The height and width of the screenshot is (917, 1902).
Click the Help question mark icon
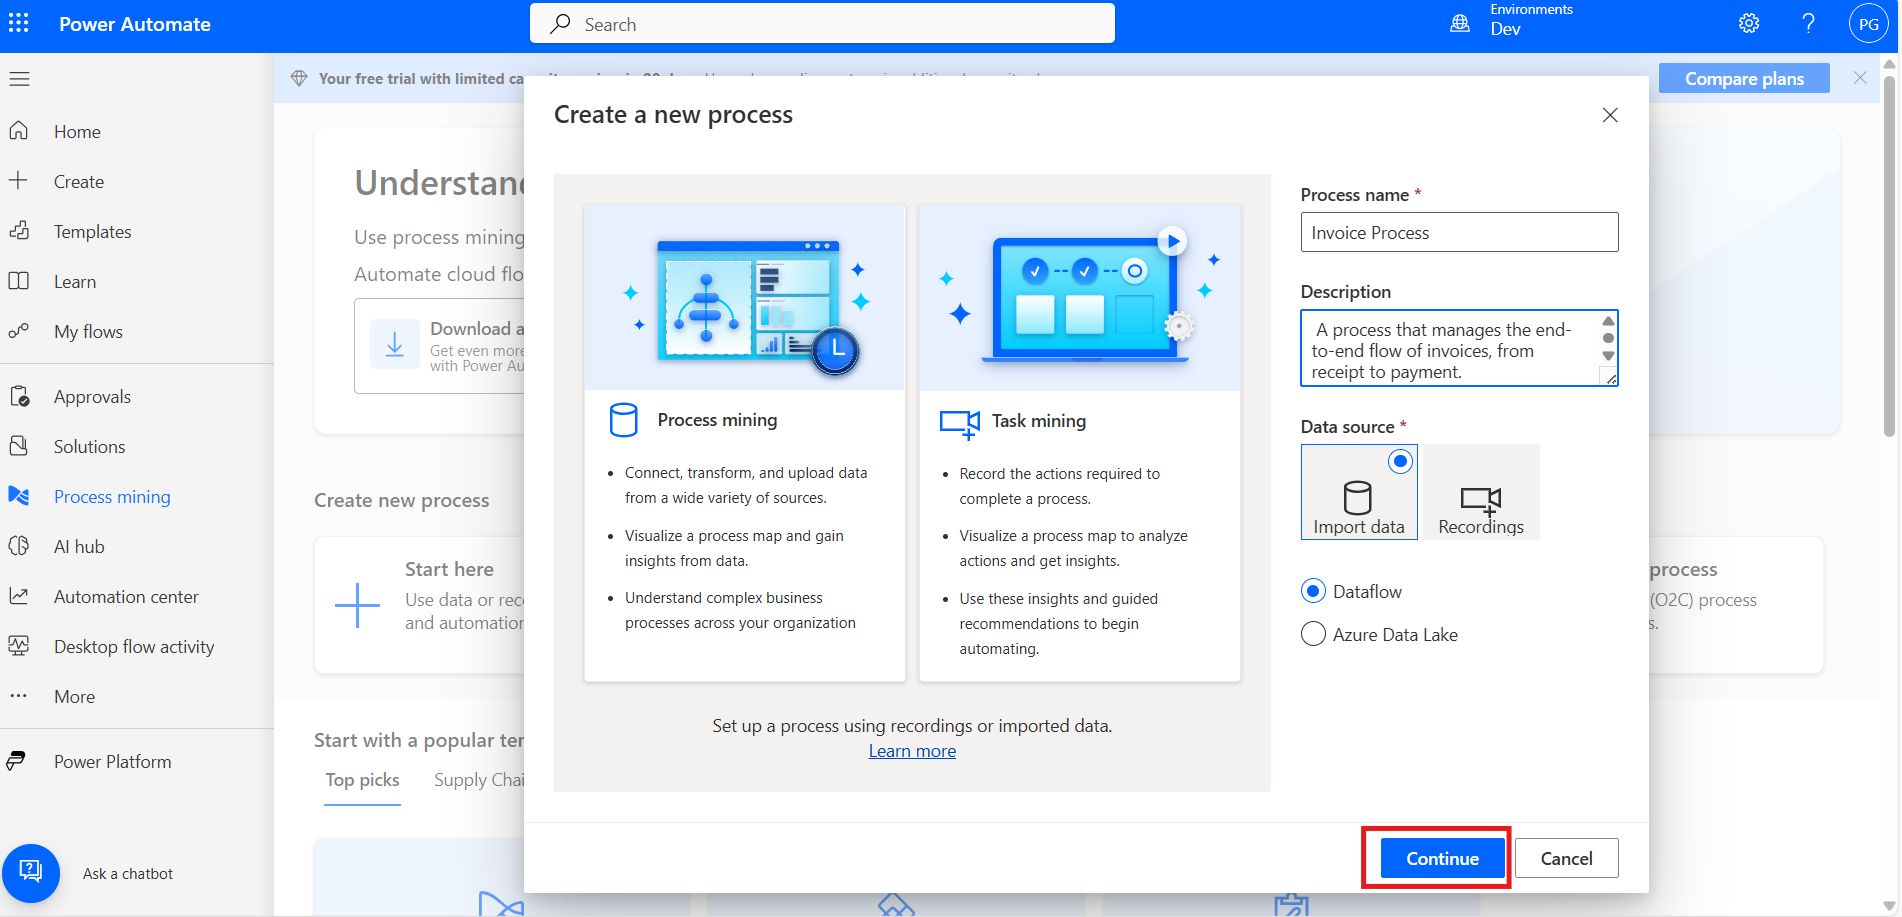click(x=1808, y=24)
